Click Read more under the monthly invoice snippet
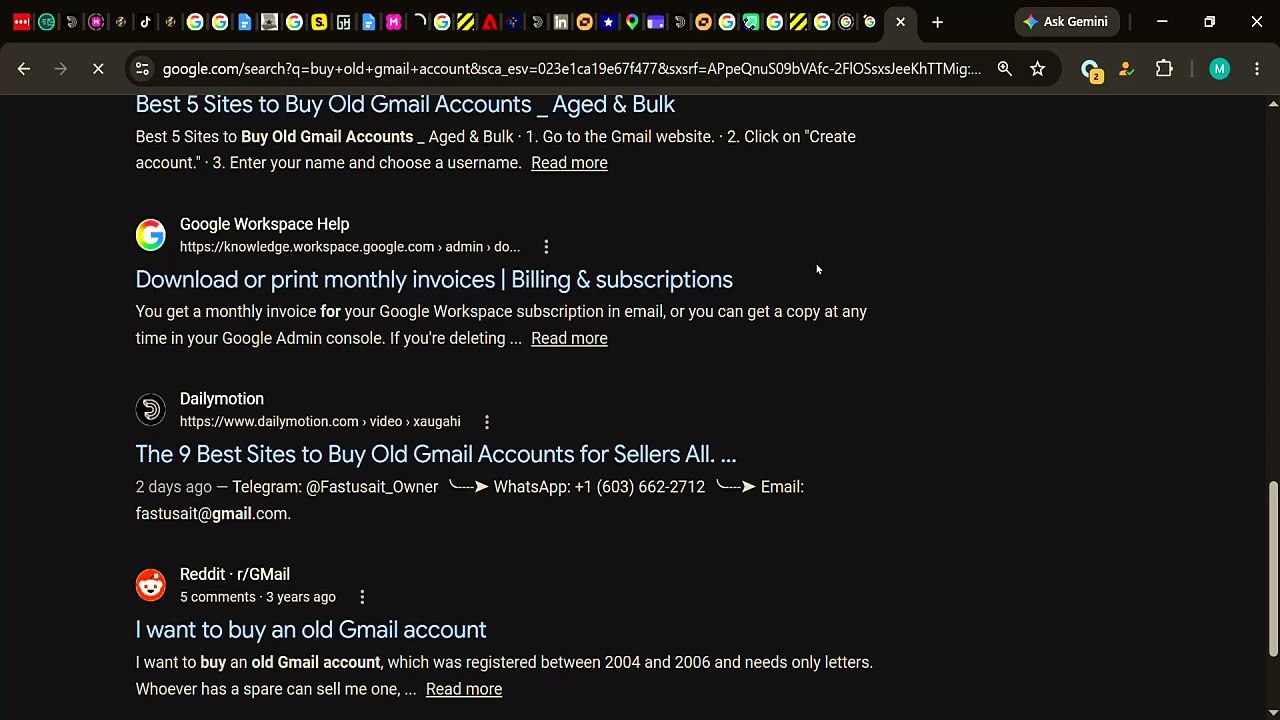Screen dimensions: 1280x720 (x=569, y=338)
